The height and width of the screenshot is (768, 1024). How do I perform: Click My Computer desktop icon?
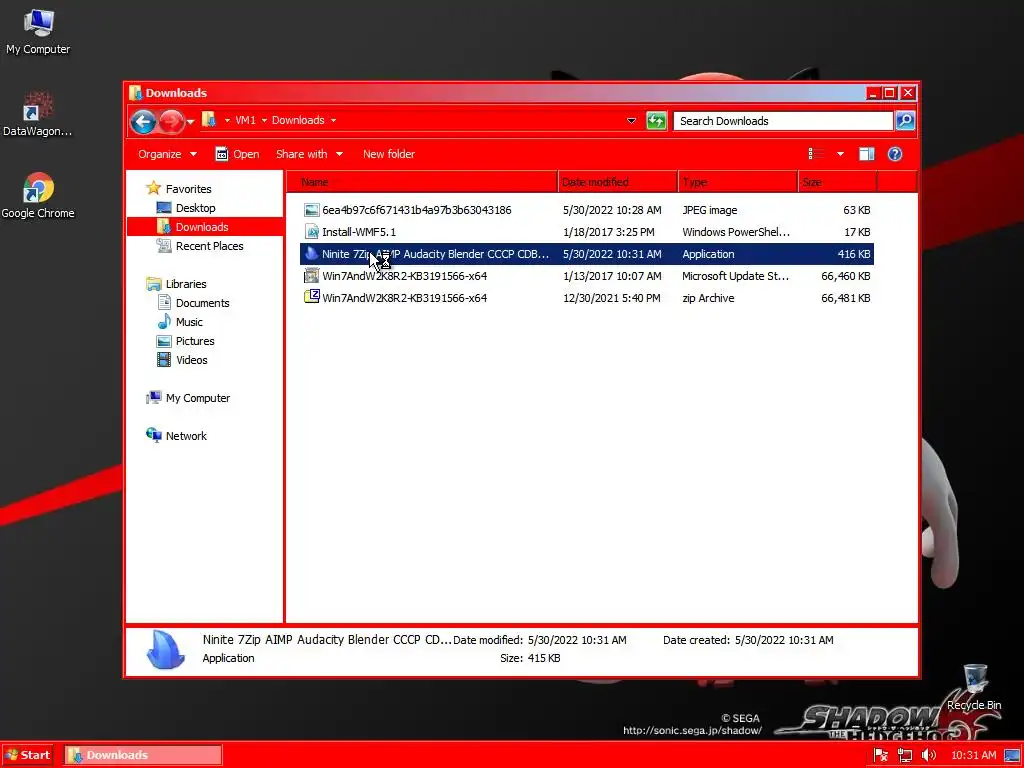(38, 33)
